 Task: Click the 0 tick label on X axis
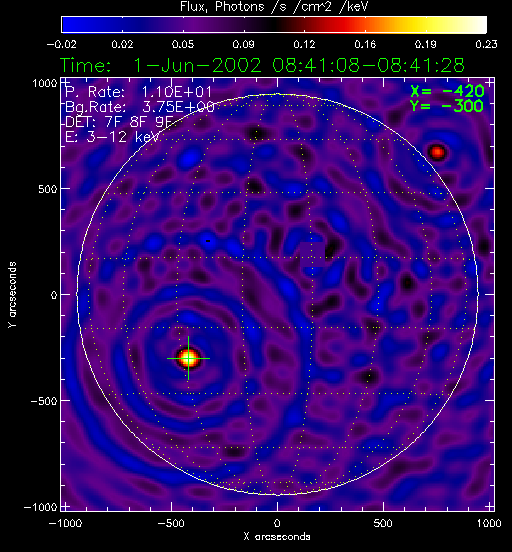click(x=277, y=523)
